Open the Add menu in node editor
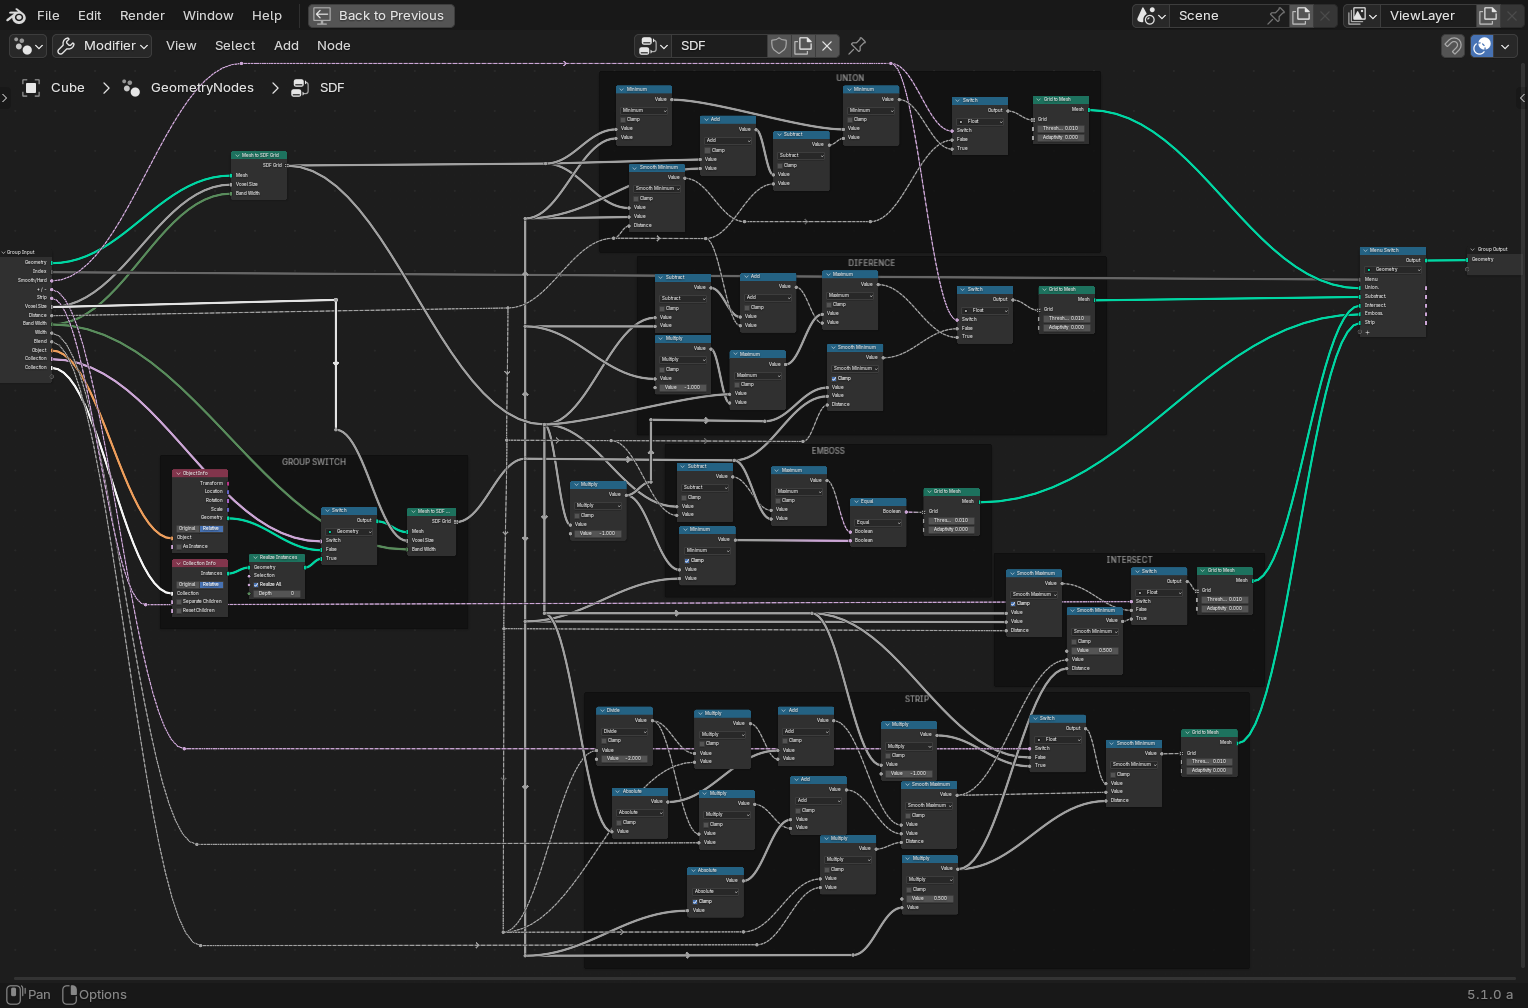1528x1008 pixels. (286, 46)
